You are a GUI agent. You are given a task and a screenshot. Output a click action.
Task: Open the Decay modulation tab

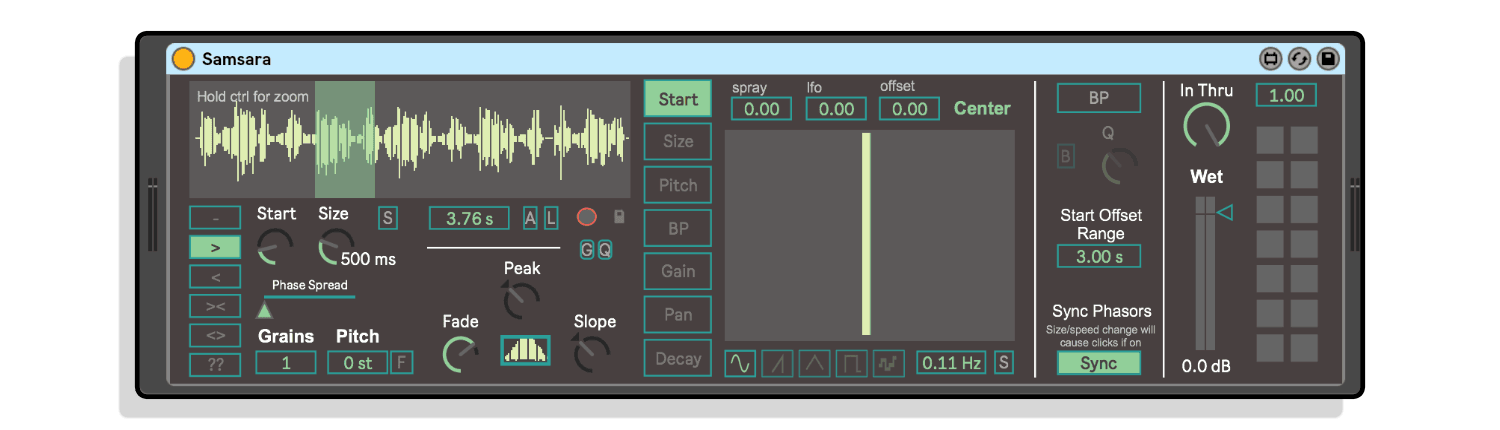(677, 358)
